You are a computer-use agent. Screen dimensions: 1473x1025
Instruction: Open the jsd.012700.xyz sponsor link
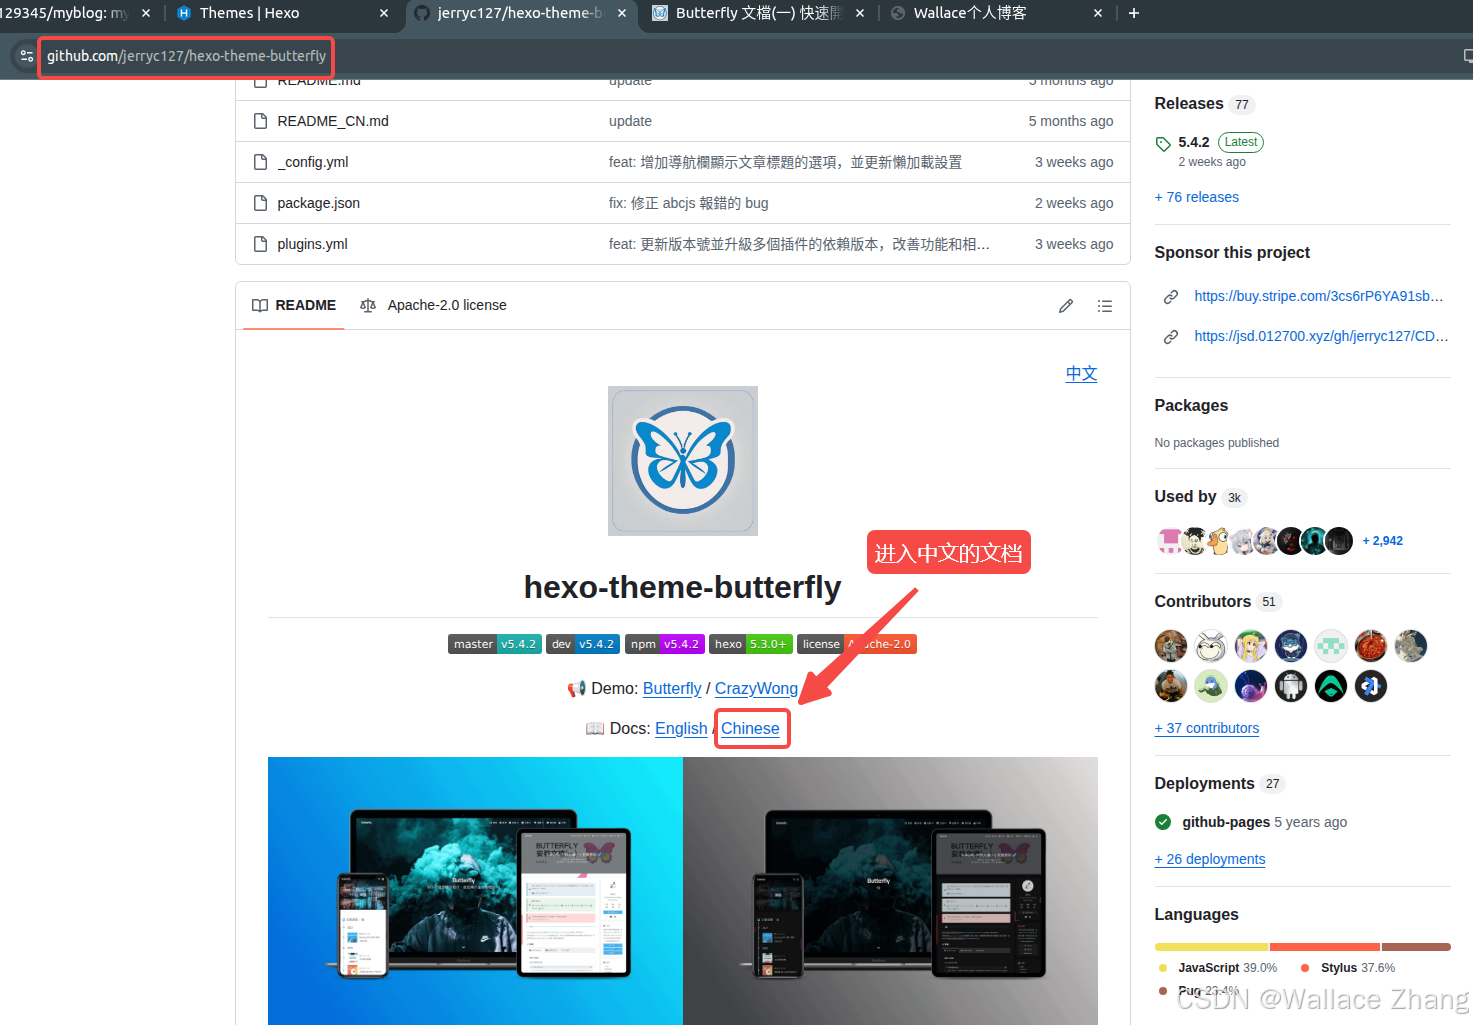[1321, 336]
